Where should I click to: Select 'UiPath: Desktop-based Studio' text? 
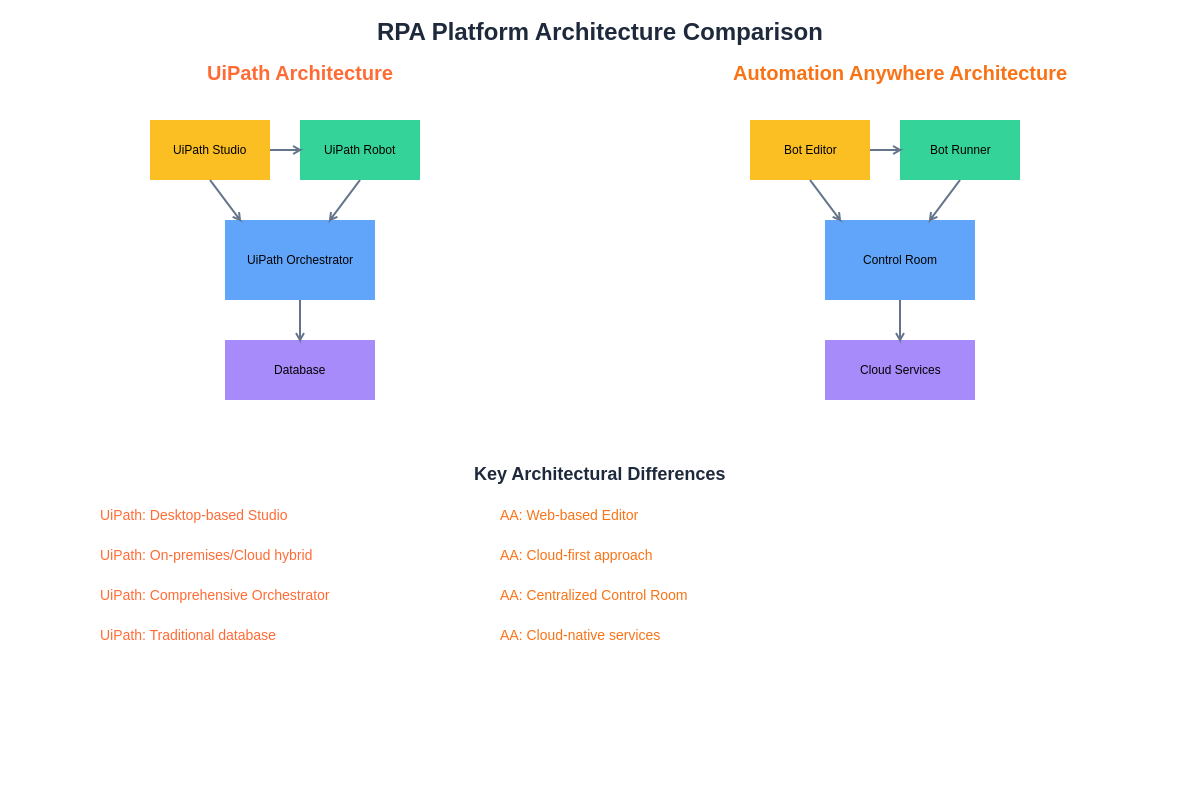tap(194, 515)
